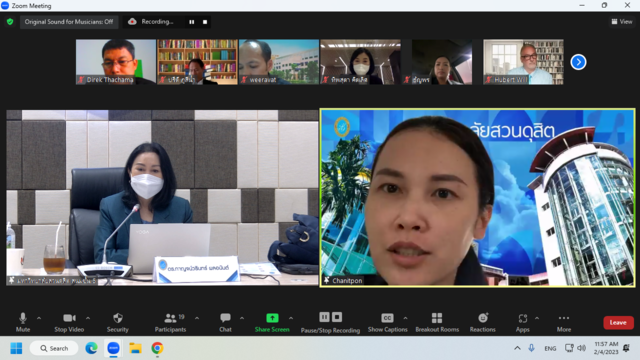
Task: Open clock showing 11:57 AM
Action: (x=606, y=348)
